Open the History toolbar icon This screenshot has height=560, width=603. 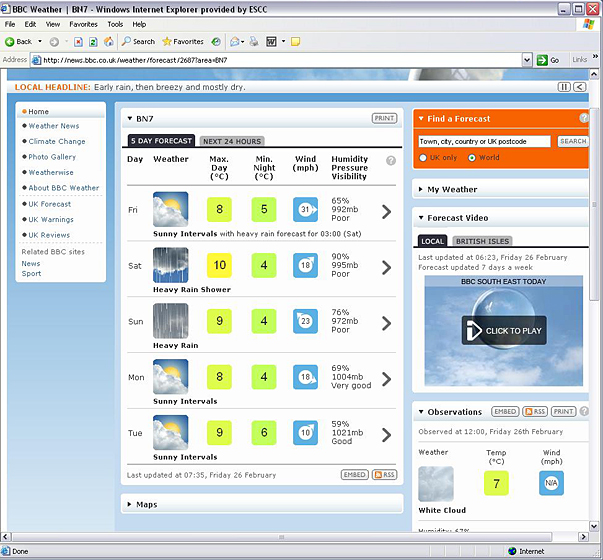(x=216, y=42)
